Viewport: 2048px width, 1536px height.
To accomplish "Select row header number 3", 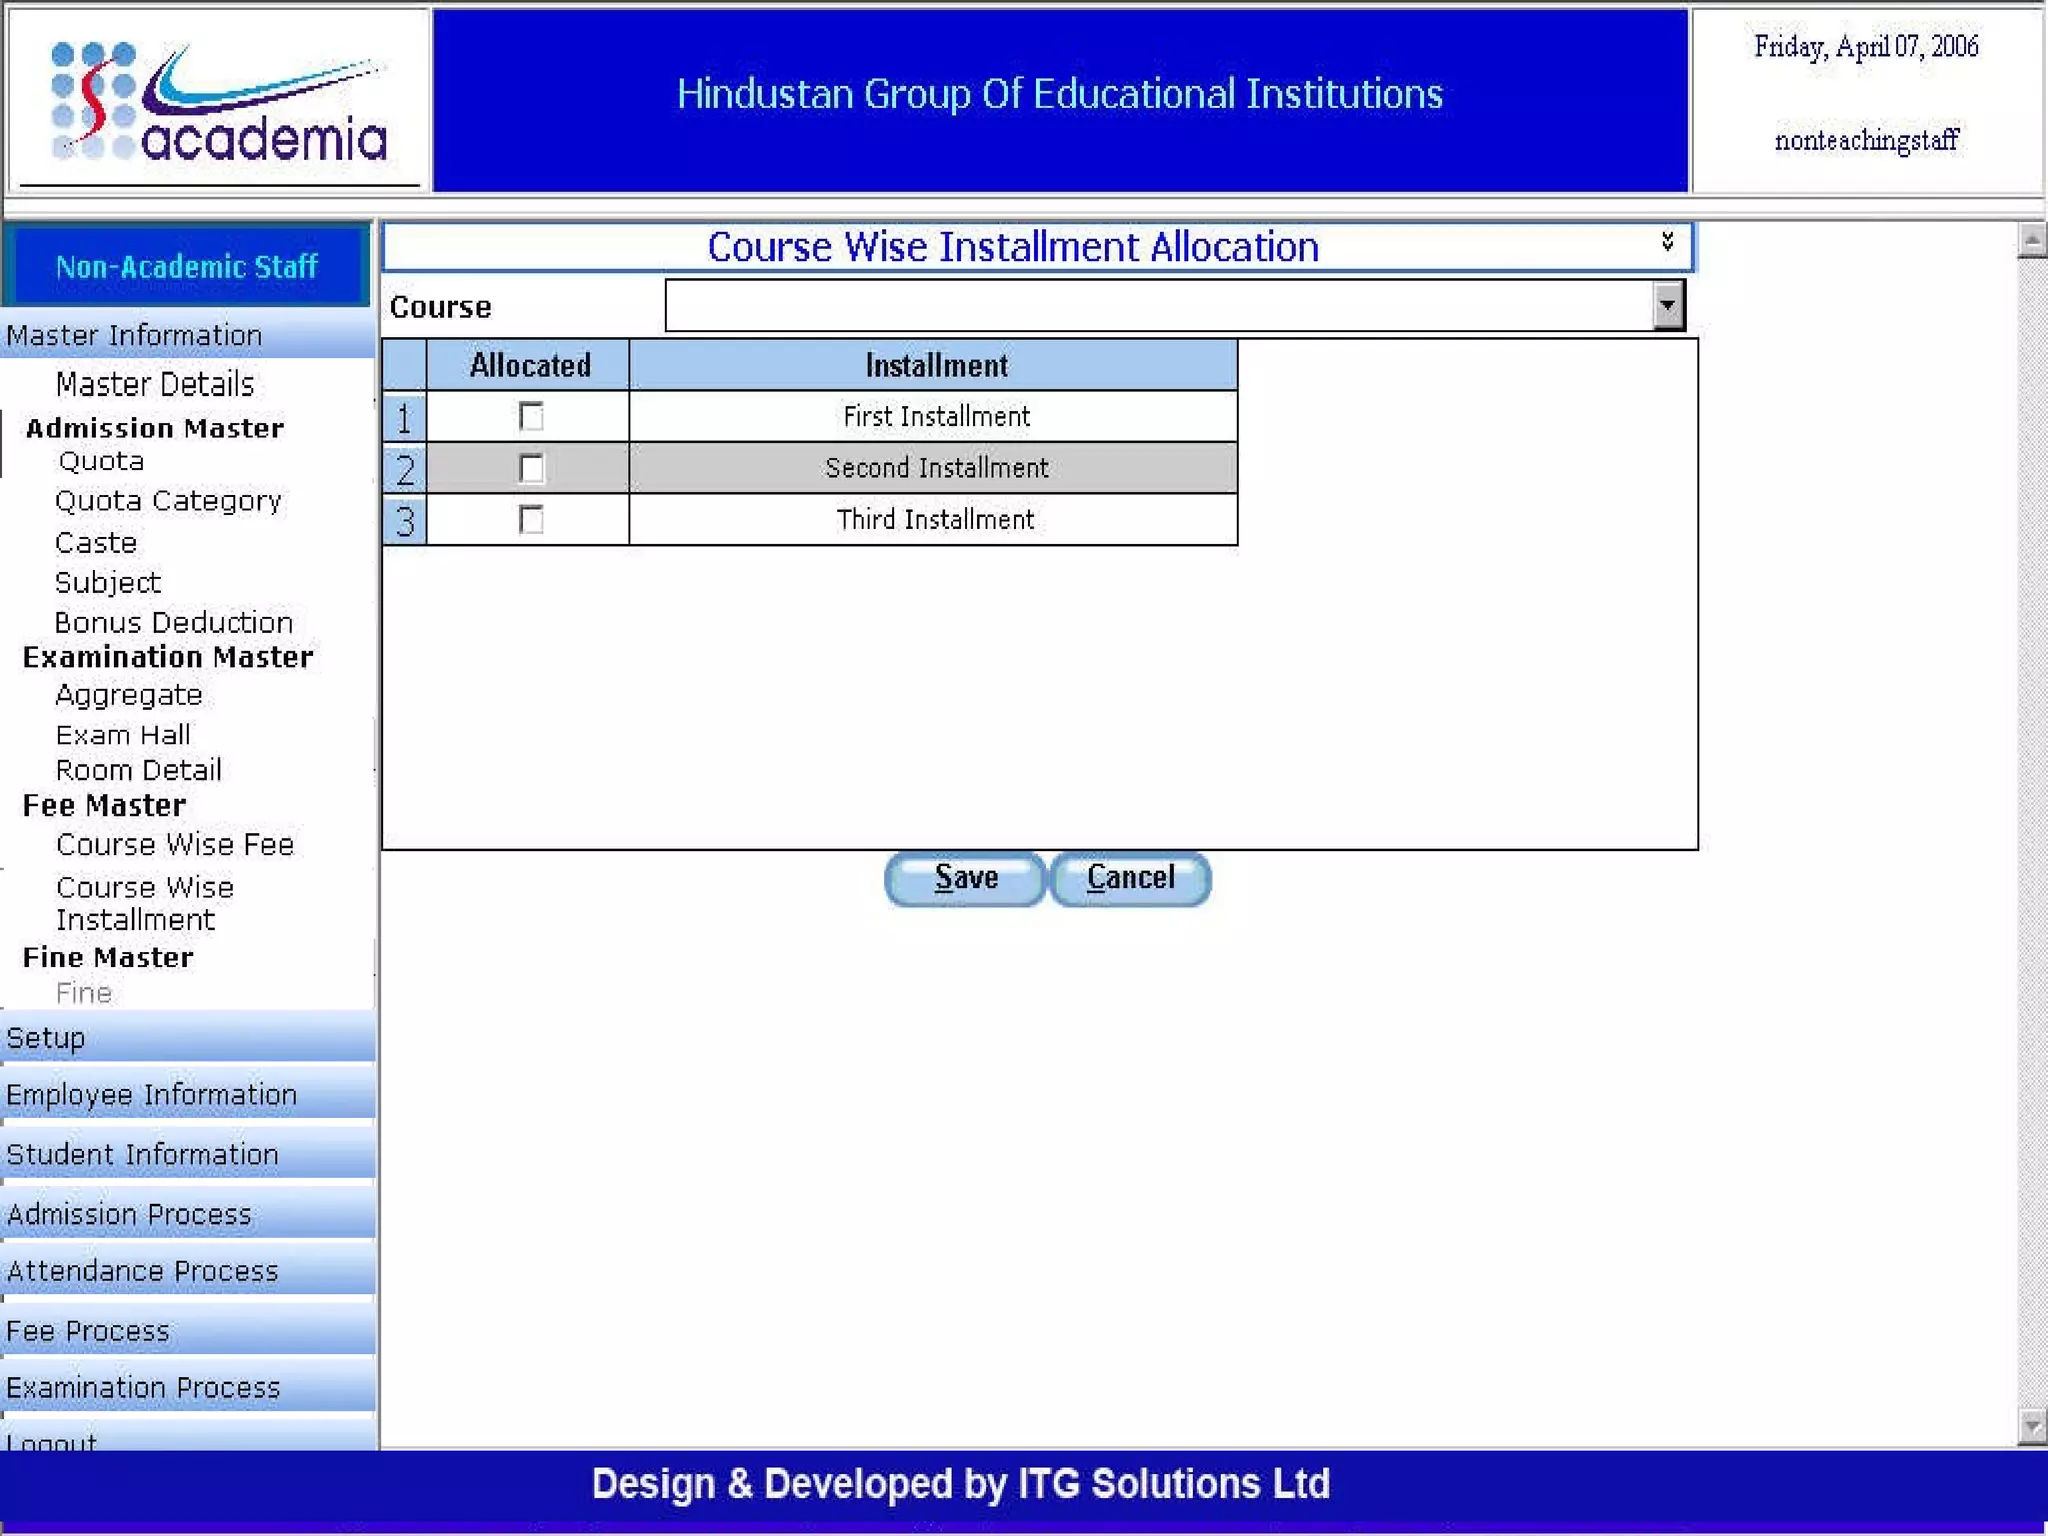I will point(404,520).
